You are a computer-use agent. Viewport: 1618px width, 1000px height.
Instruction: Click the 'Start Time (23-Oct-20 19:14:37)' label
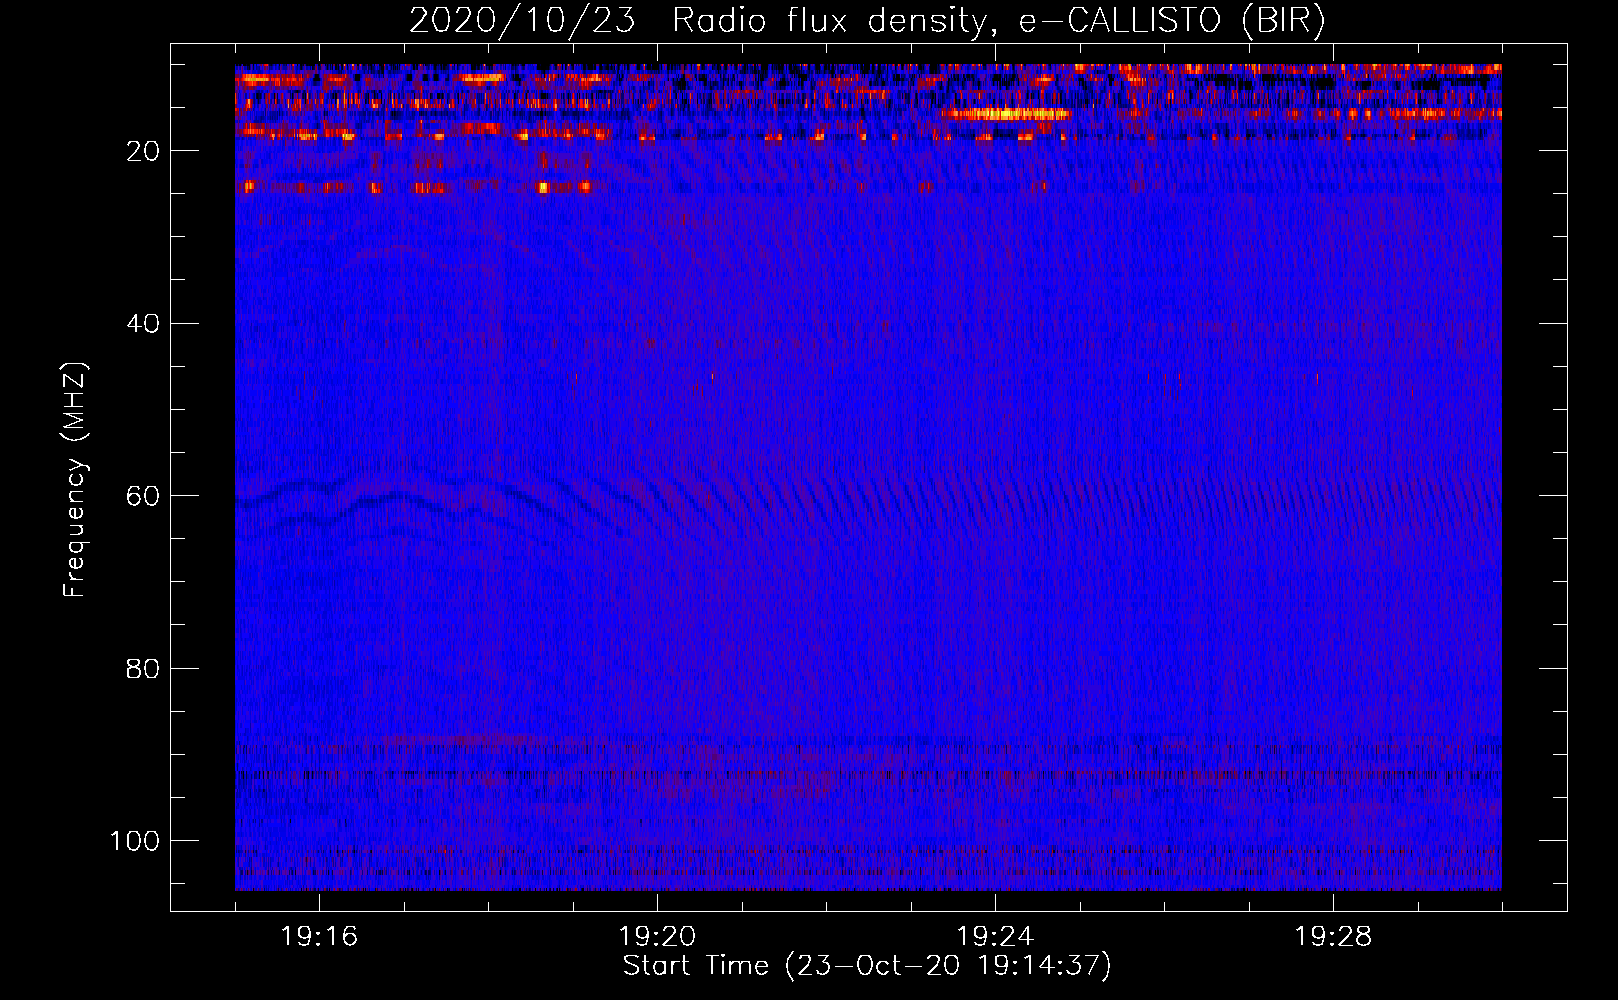pos(867,966)
